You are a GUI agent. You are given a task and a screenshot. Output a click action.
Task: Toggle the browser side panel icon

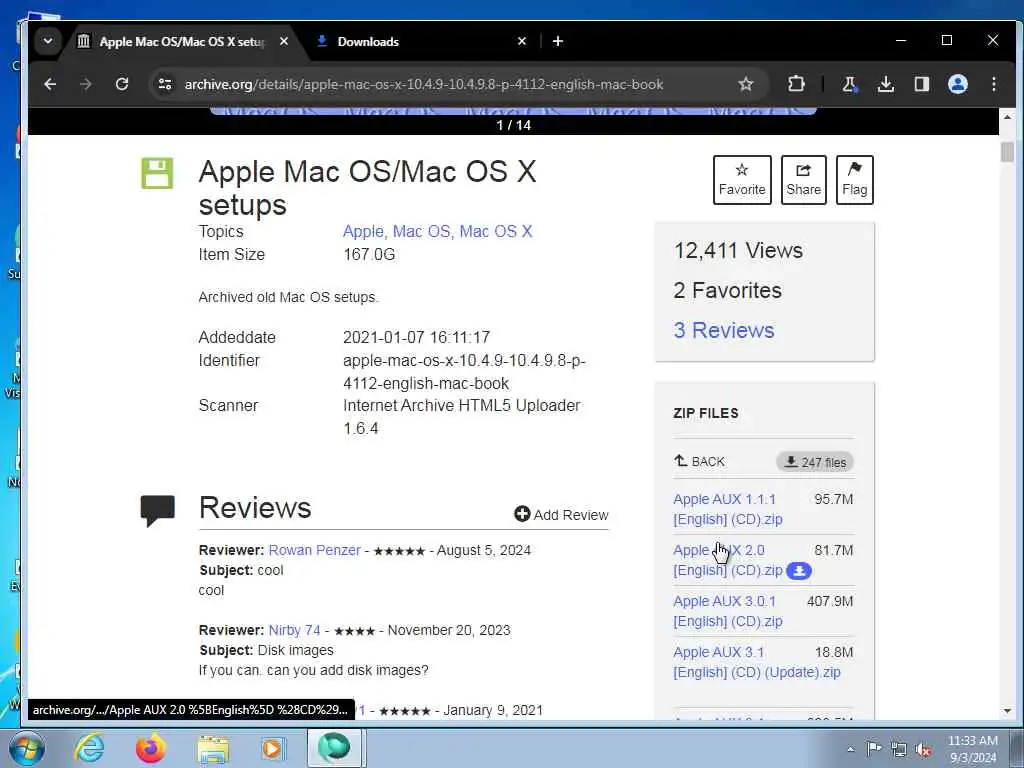[x=921, y=84]
